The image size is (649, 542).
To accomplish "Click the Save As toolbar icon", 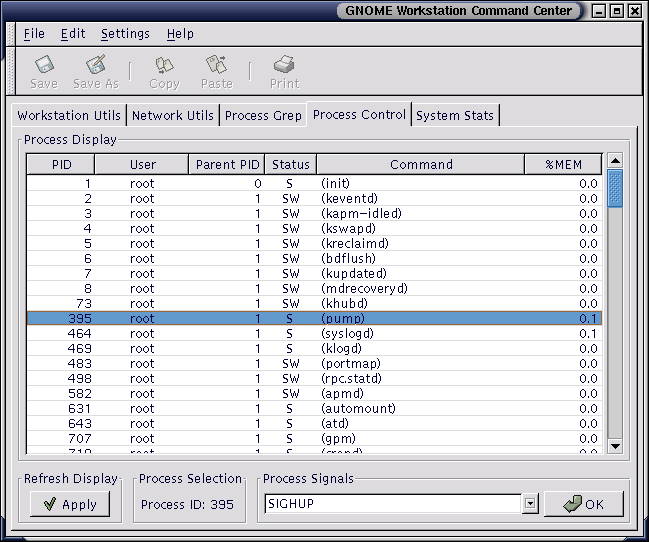I will click(96, 72).
